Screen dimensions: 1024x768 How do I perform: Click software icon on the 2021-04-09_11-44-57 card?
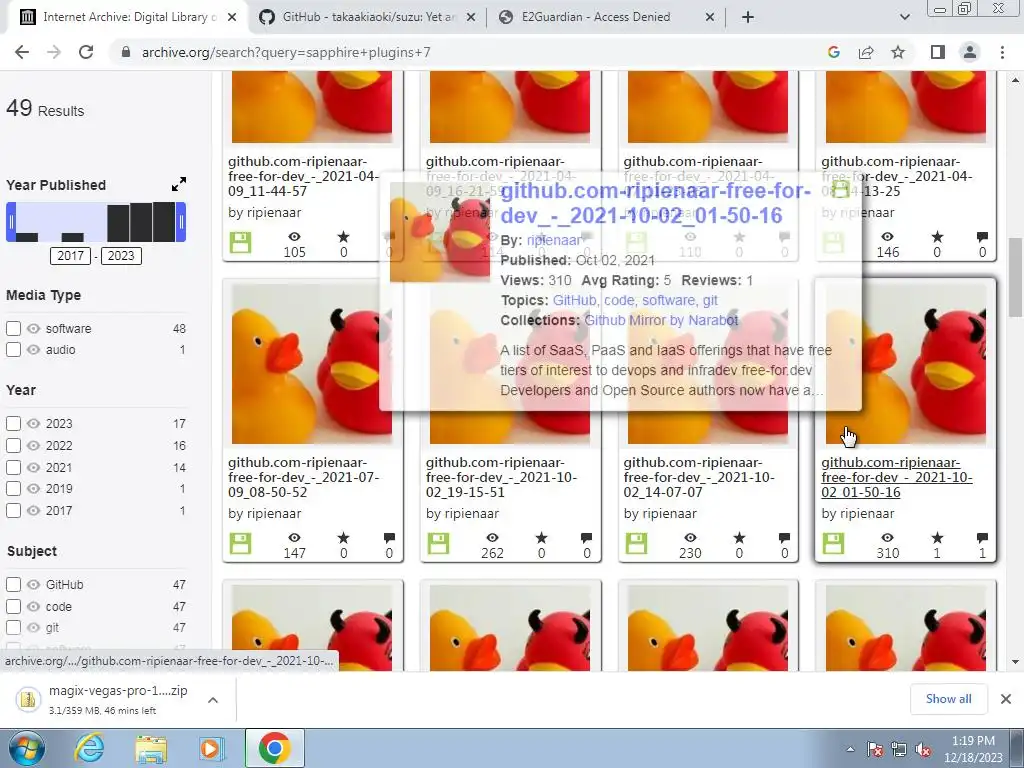[x=240, y=242]
